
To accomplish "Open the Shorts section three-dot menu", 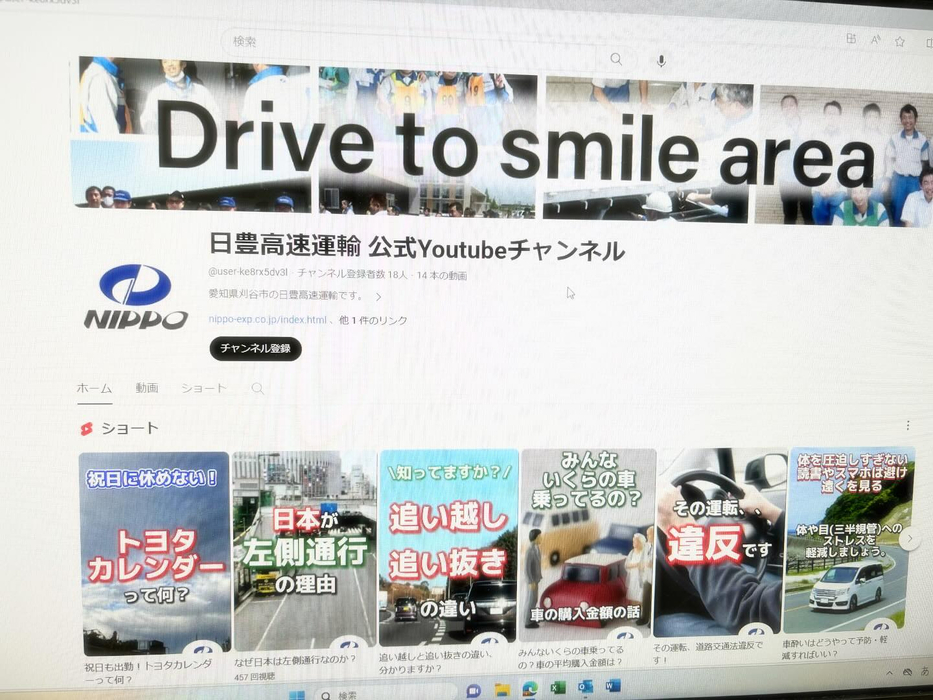I will [907, 425].
